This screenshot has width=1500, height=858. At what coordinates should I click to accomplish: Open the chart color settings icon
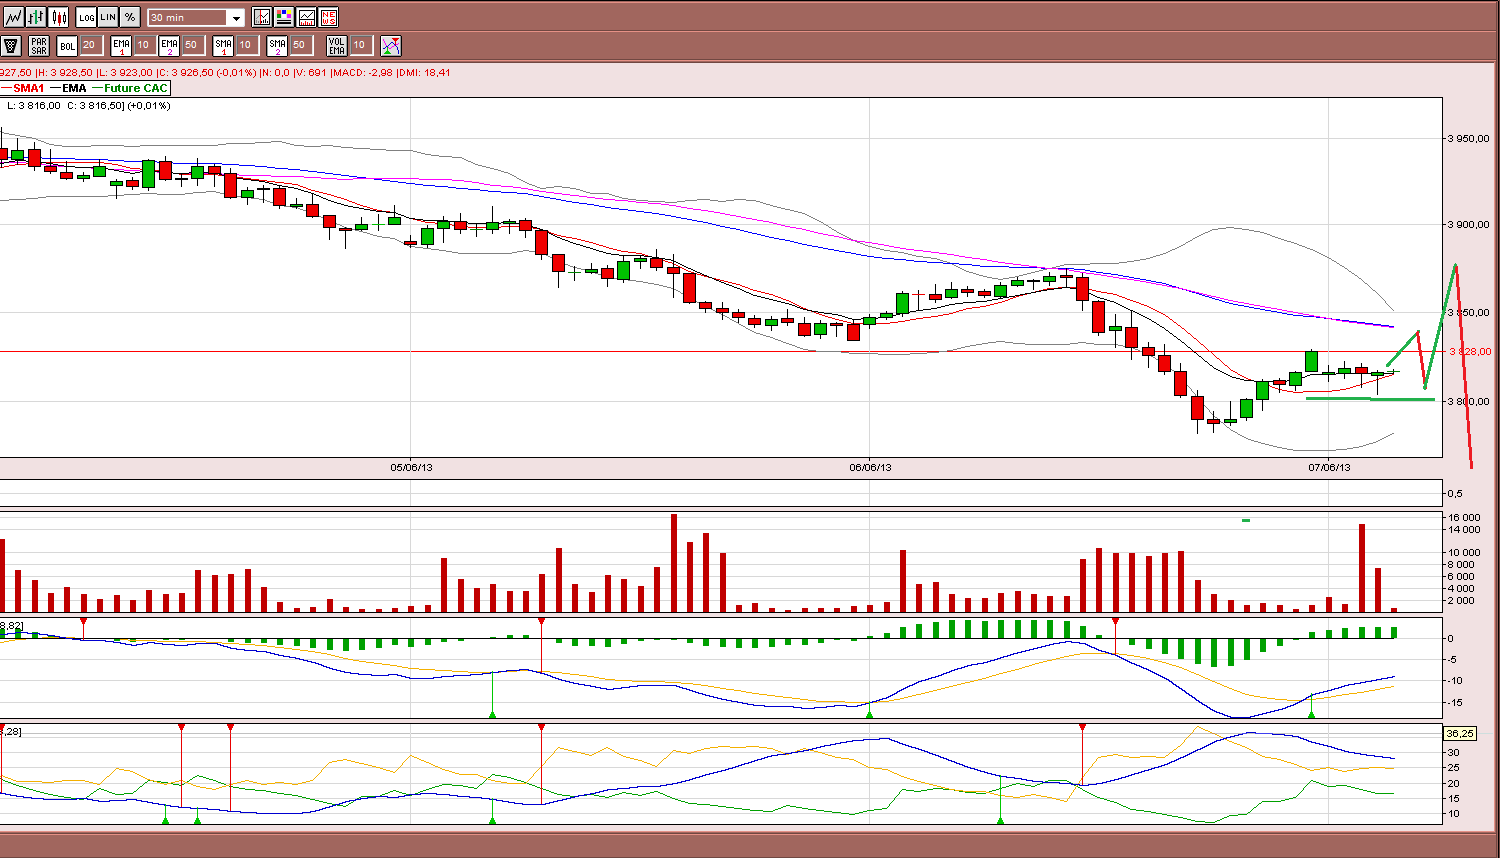pyautogui.click(x=284, y=17)
